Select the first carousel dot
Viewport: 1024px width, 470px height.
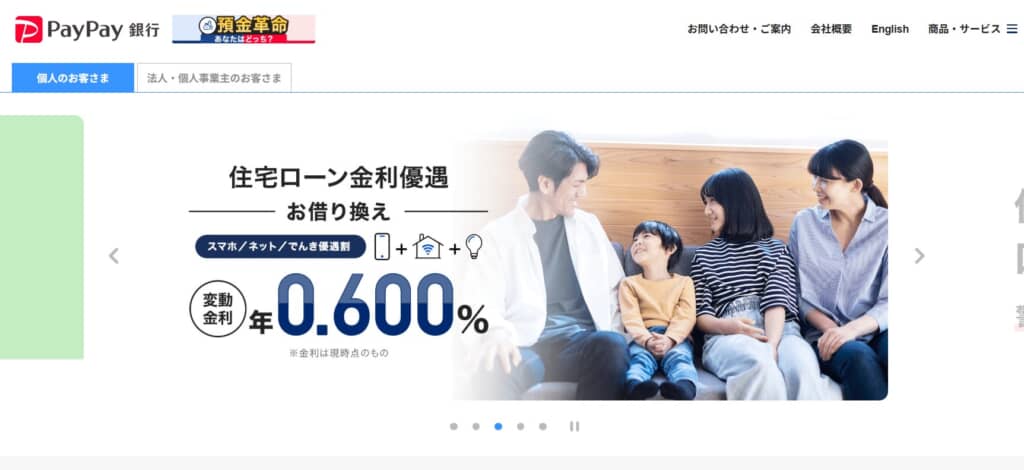tap(454, 426)
